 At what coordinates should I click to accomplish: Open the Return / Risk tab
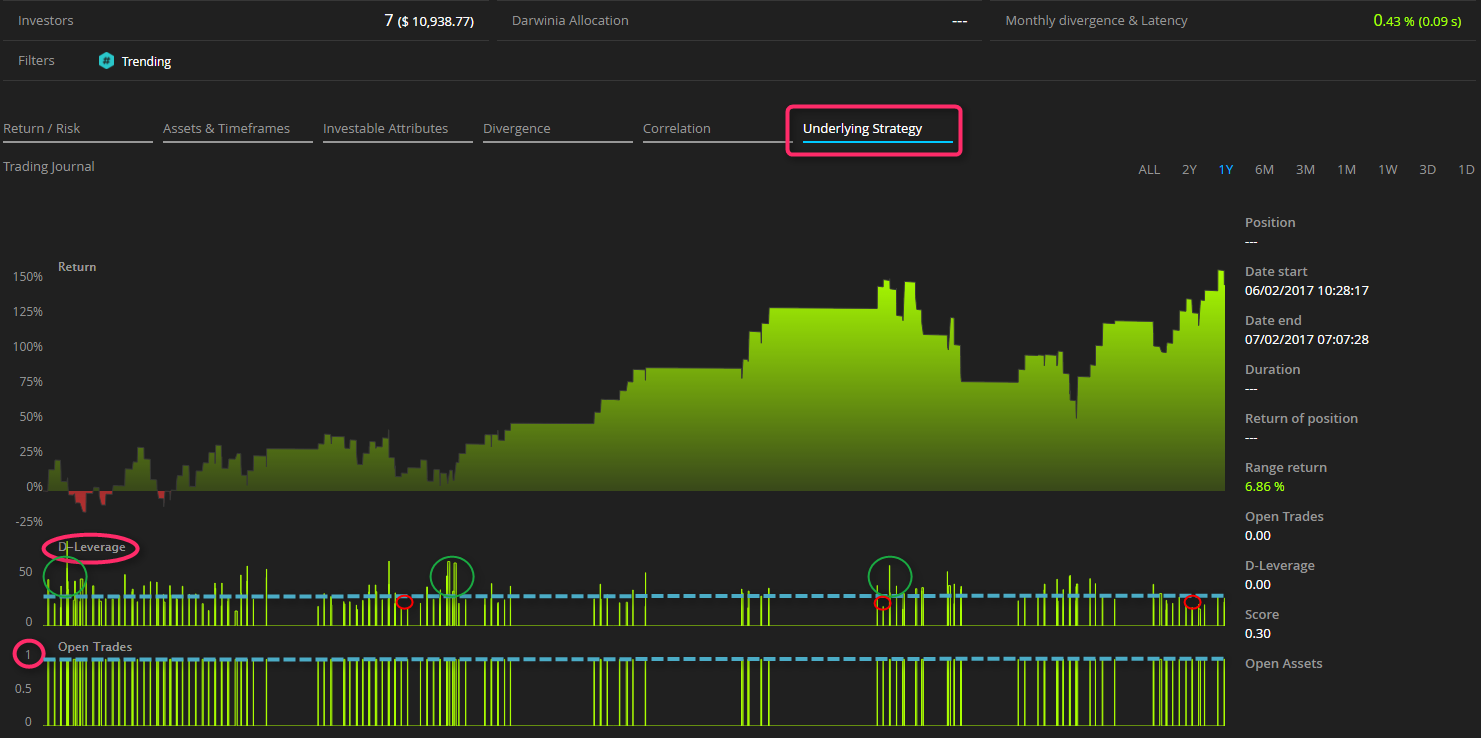pyautogui.click(x=42, y=129)
